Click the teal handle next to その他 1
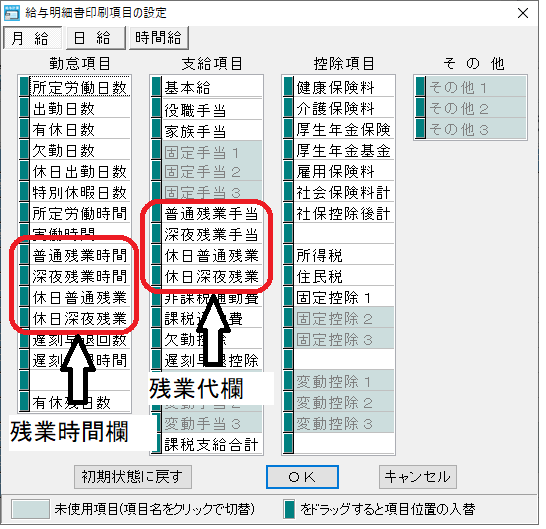This screenshot has width=546, height=529. tap(421, 86)
